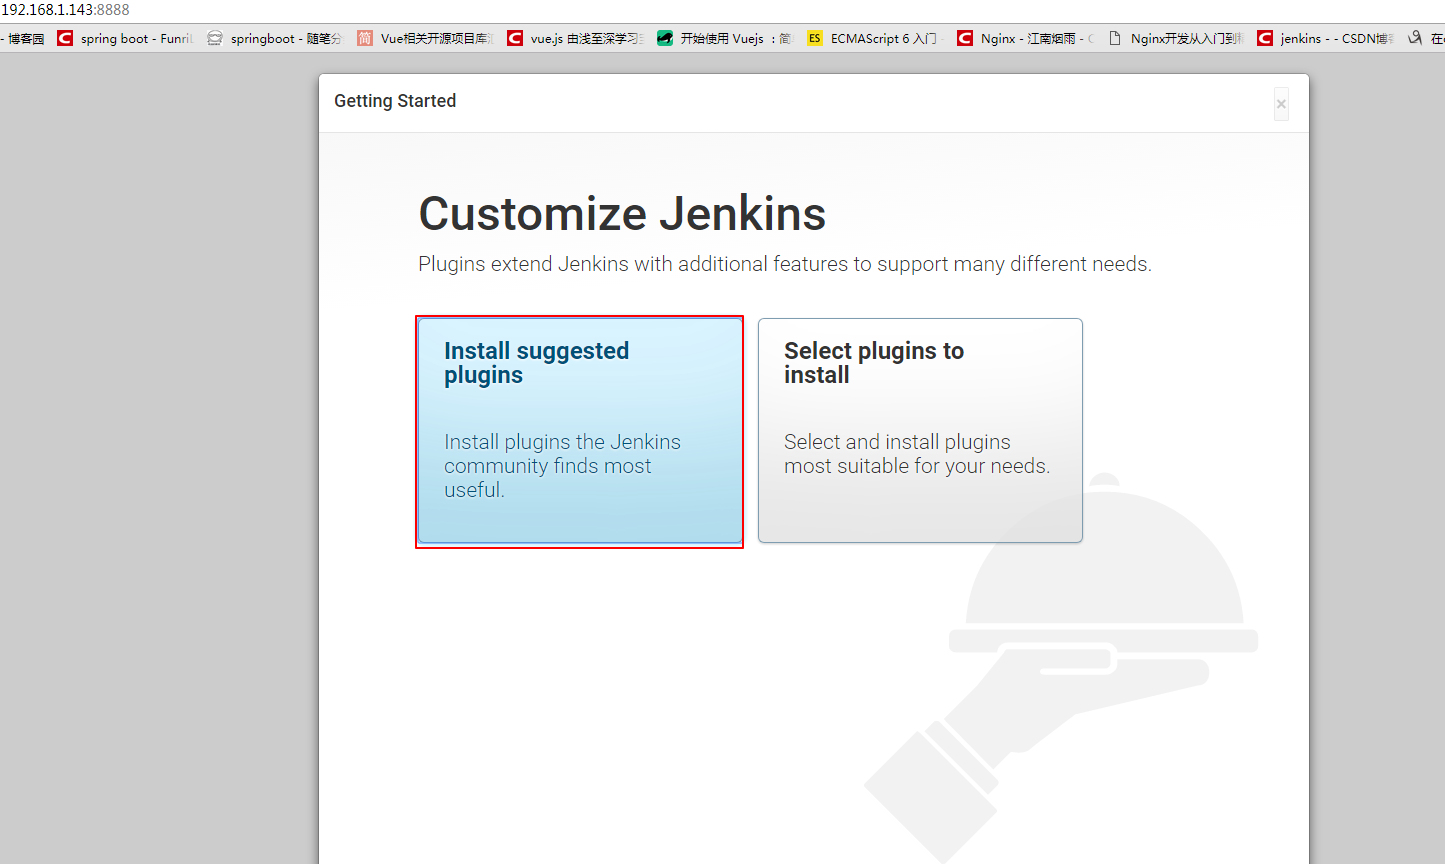The image size is (1445, 864).
Task: Click the Customize Jenkins heading
Action: point(622,213)
